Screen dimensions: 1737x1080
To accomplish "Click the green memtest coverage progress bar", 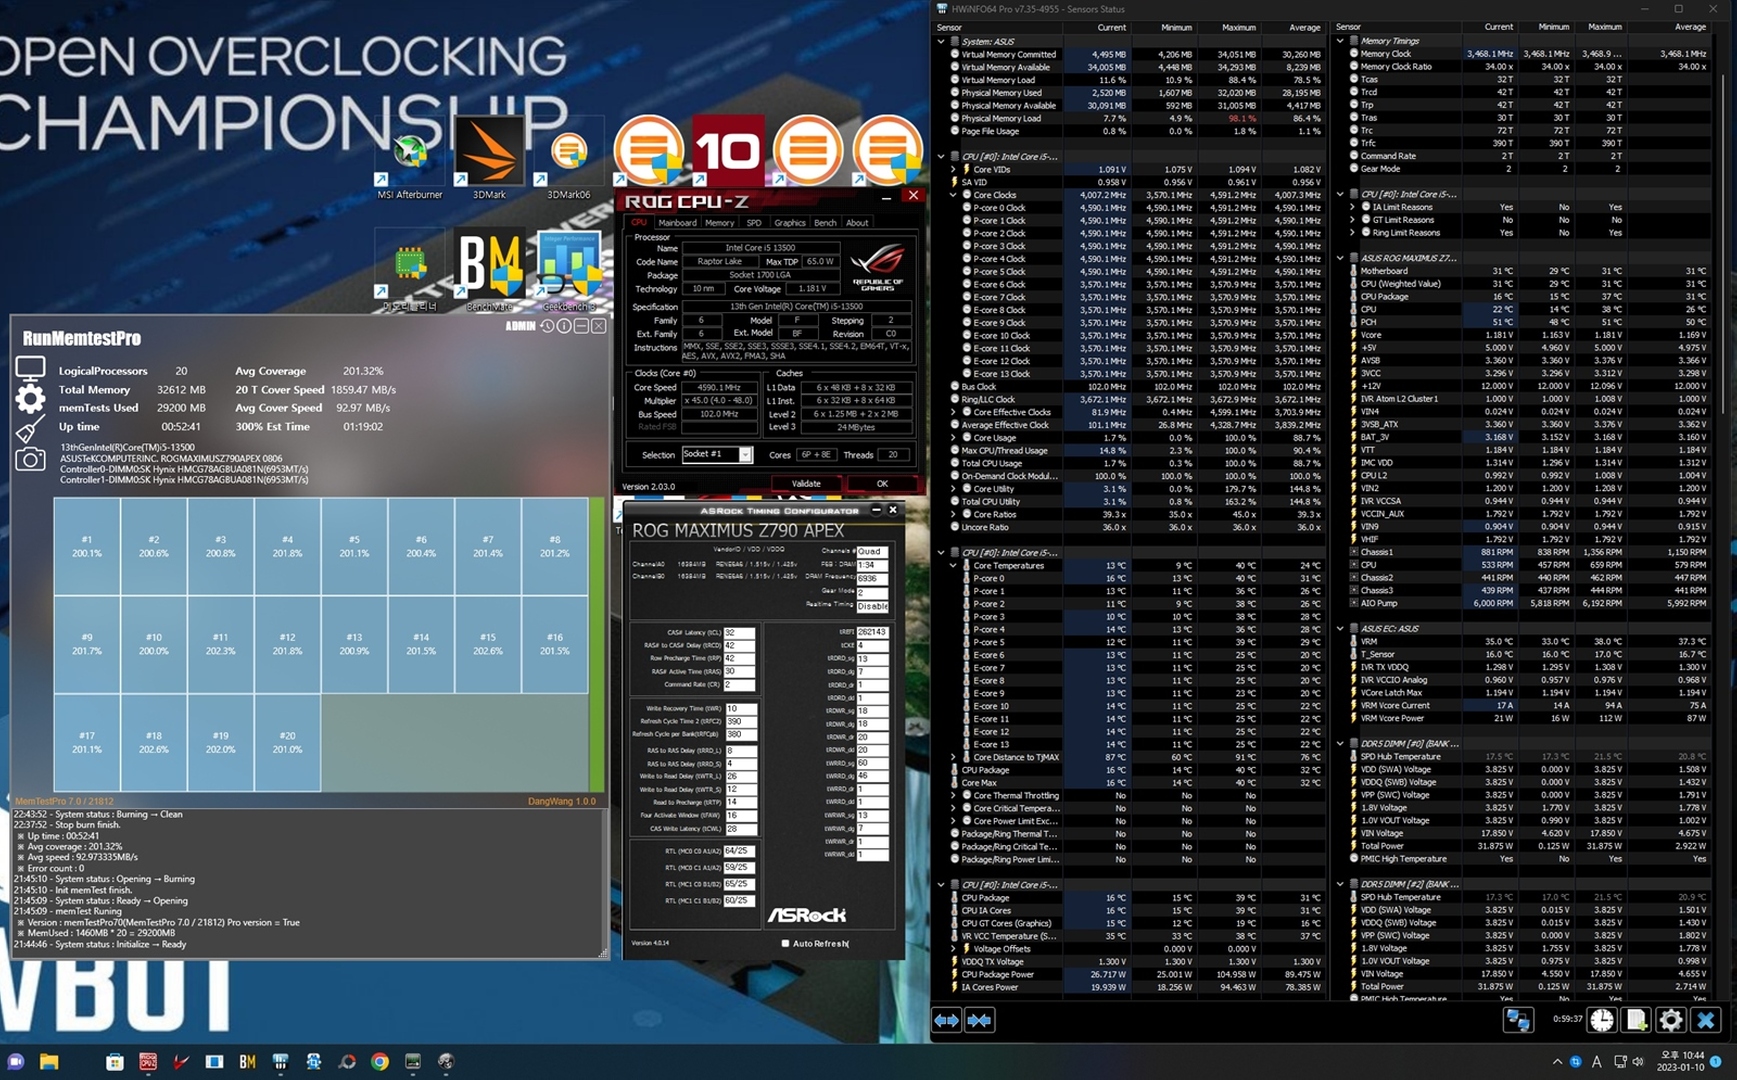I will pyautogui.click(x=597, y=645).
